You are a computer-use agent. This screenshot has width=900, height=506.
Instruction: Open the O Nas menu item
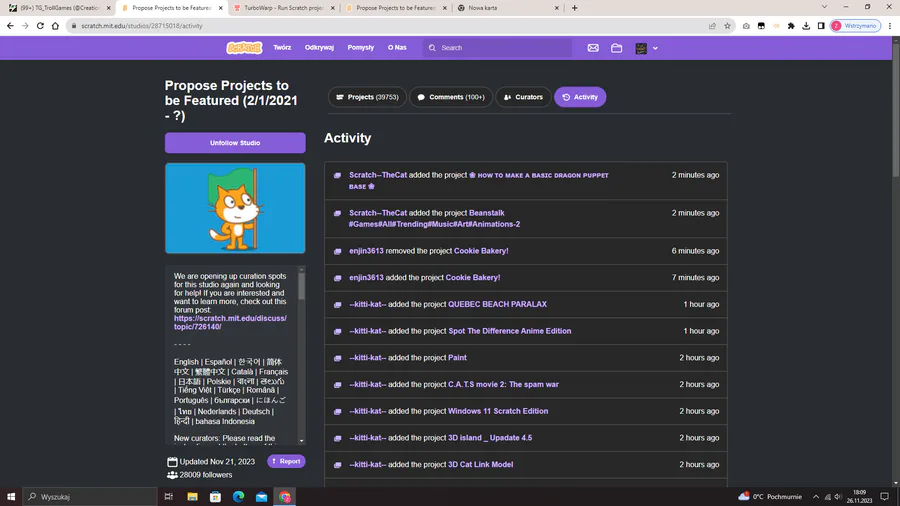pos(397,48)
